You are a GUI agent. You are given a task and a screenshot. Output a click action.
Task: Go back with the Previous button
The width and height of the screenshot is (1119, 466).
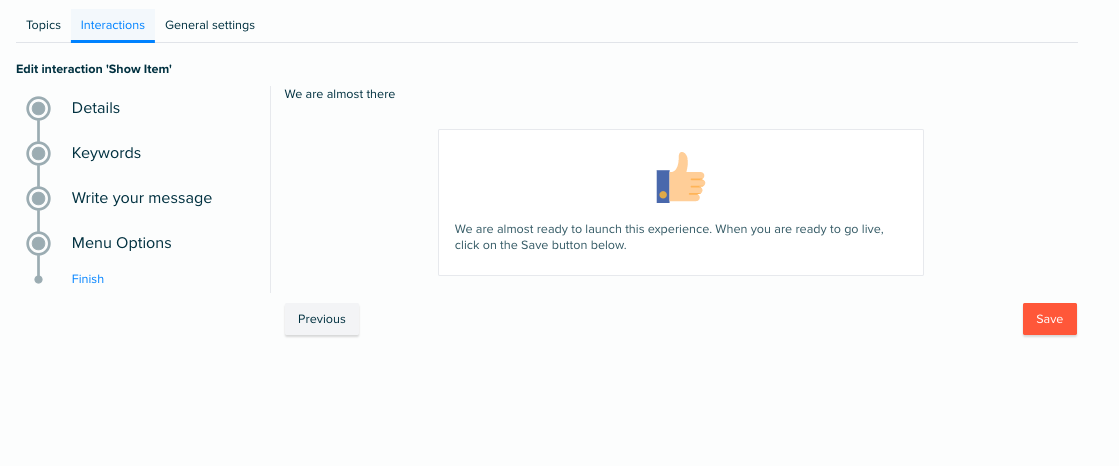click(x=322, y=319)
